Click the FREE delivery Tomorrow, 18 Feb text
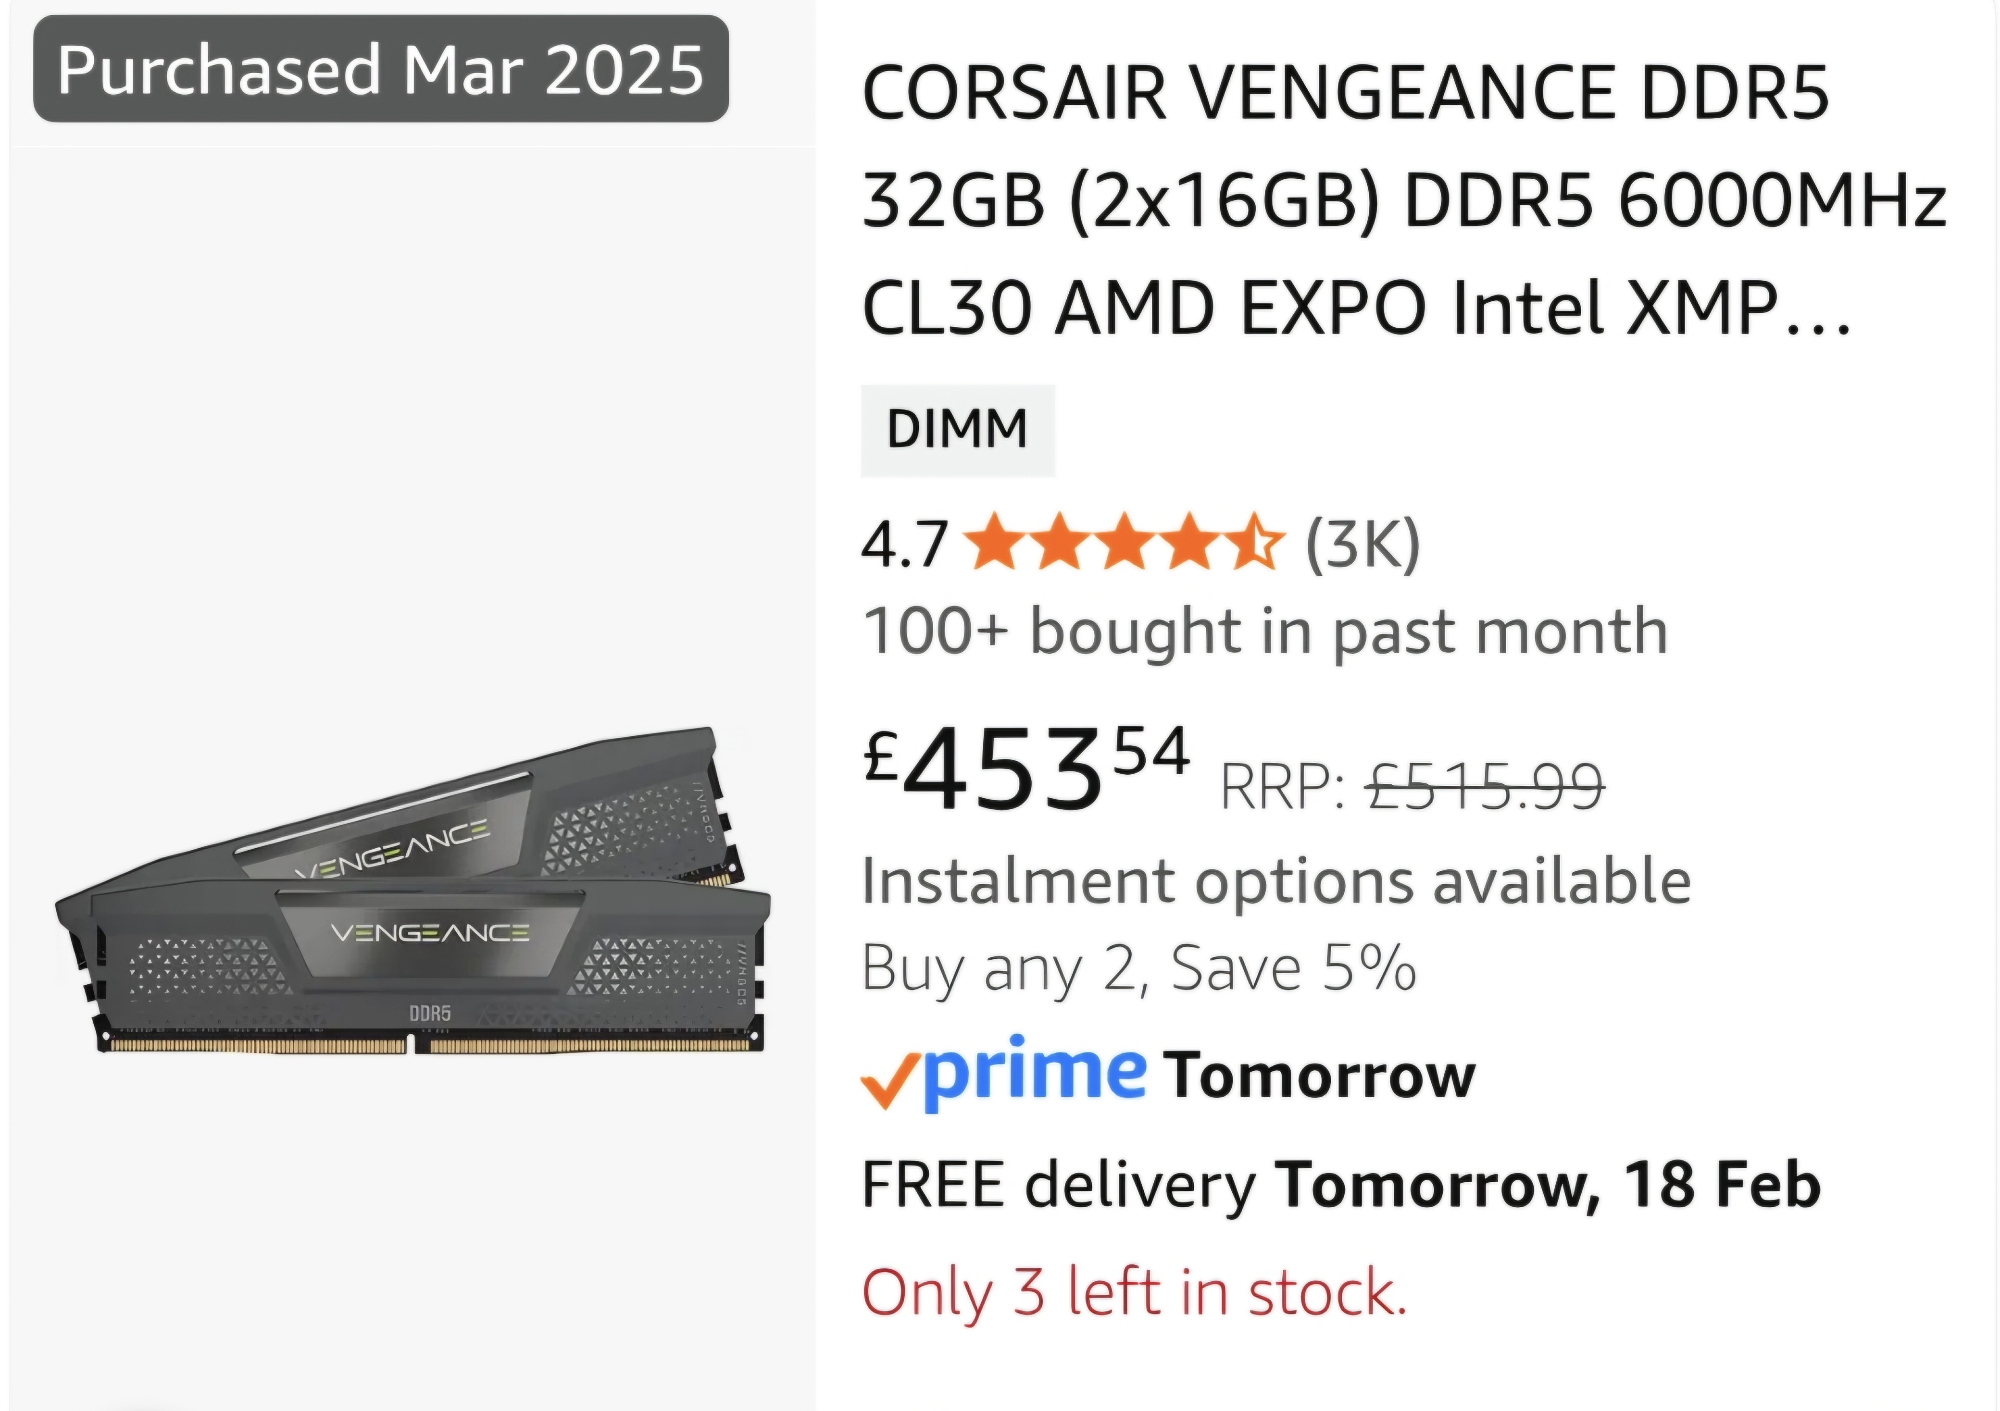 (x=1341, y=1184)
